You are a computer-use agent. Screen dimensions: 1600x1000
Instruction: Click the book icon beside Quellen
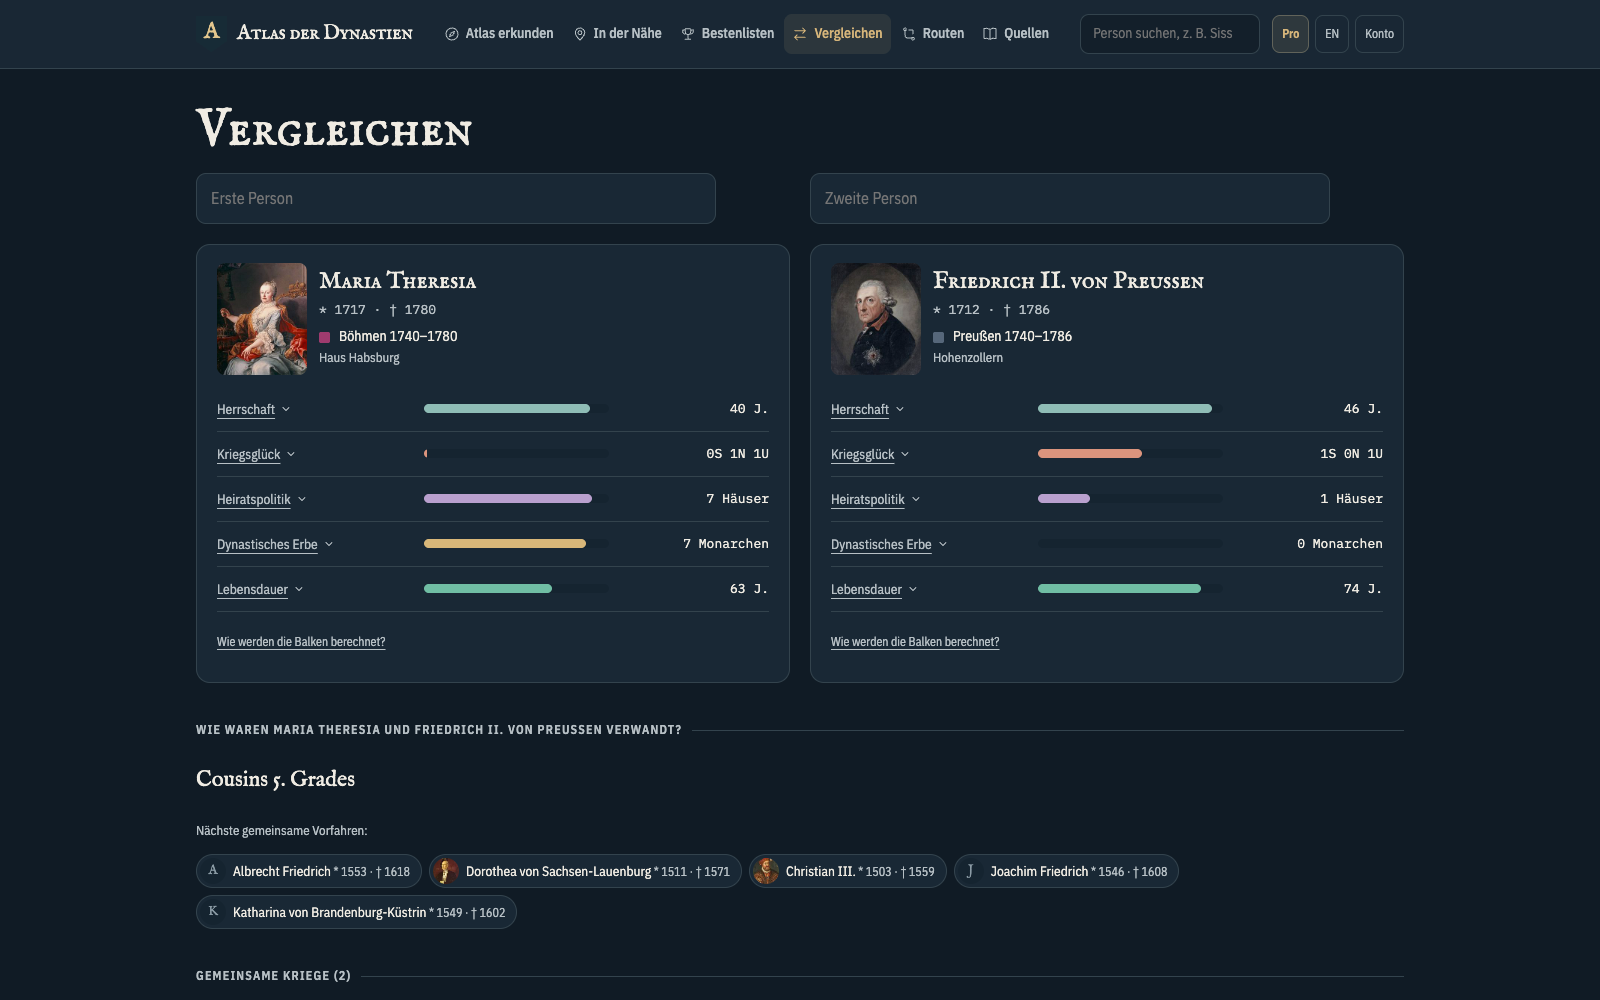coord(990,34)
